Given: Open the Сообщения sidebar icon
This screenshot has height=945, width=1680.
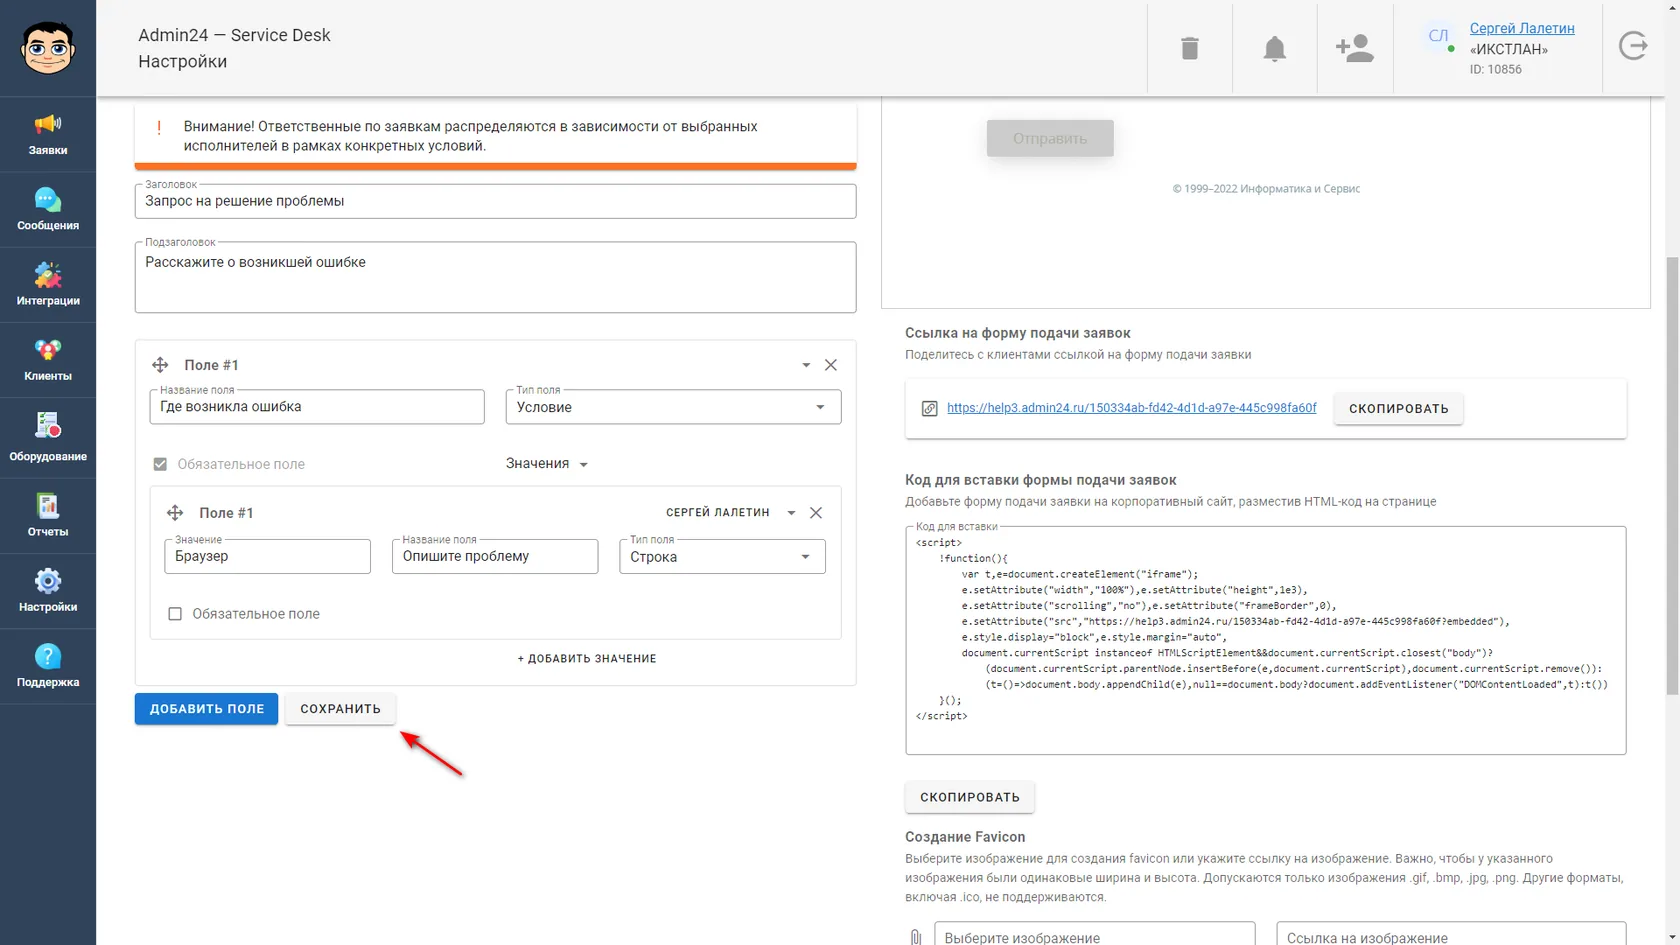Looking at the screenshot, I should click(48, 210).
